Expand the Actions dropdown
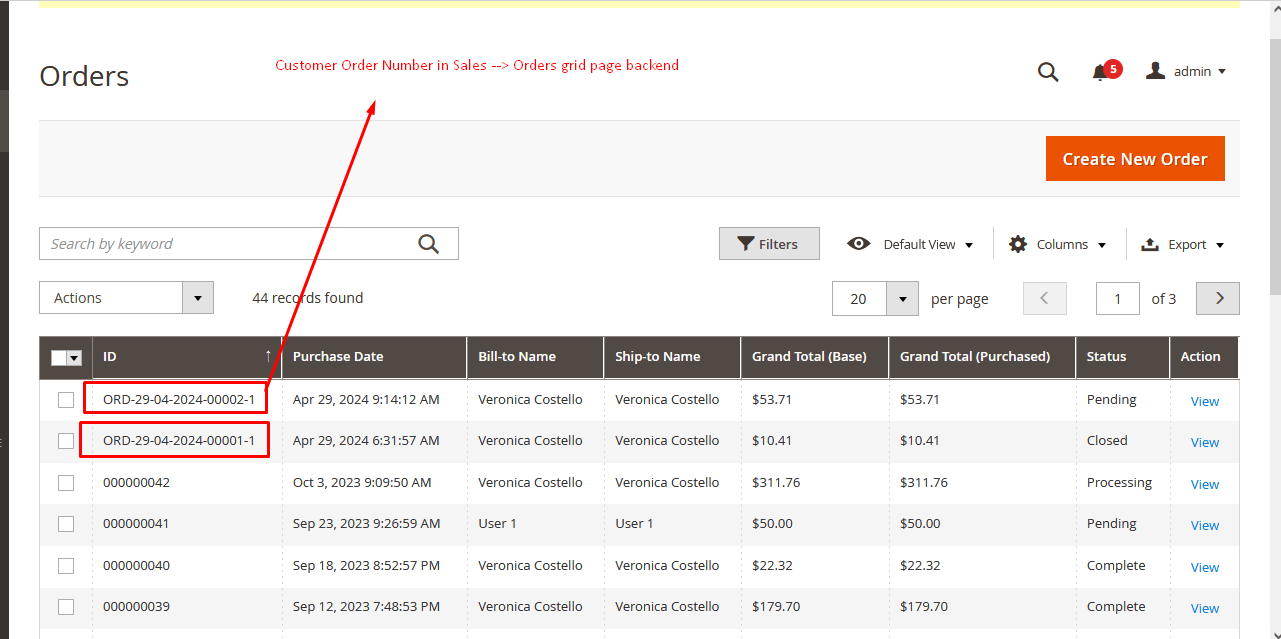The height and width of the screenshot is (639, 1281). point(198,298)
